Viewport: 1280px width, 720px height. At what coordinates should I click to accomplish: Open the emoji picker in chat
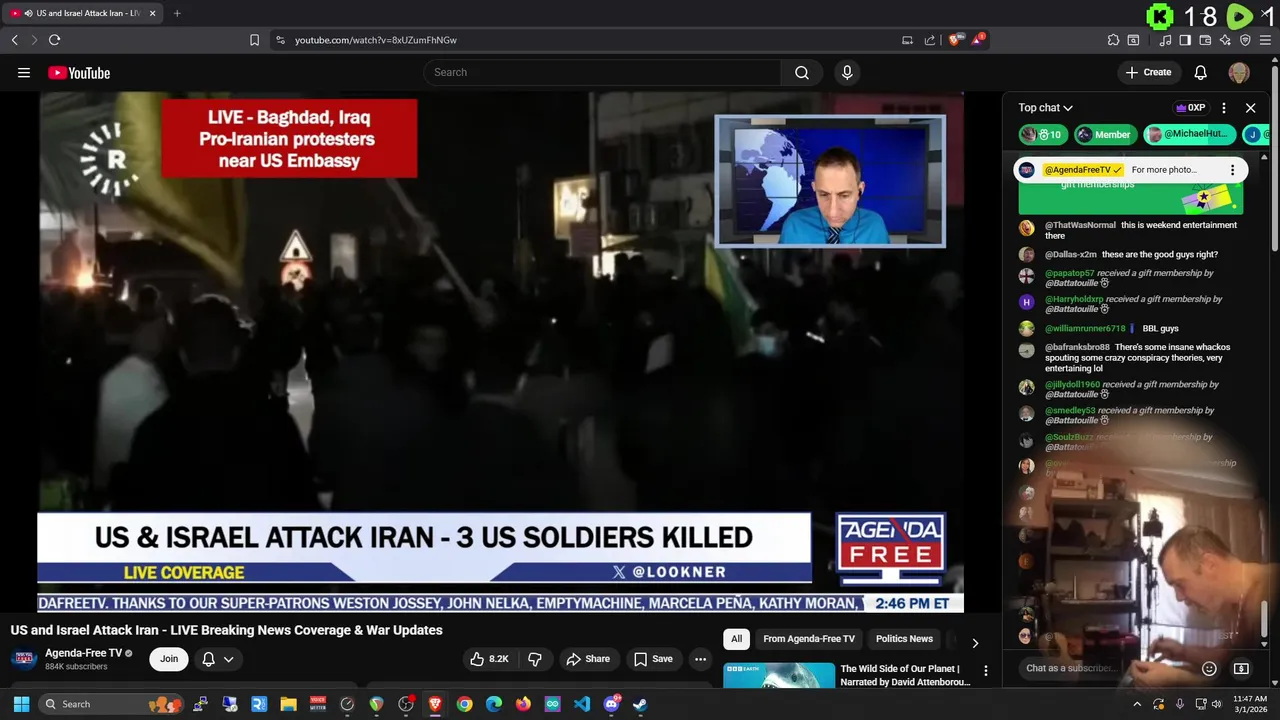coord(1209,668)
